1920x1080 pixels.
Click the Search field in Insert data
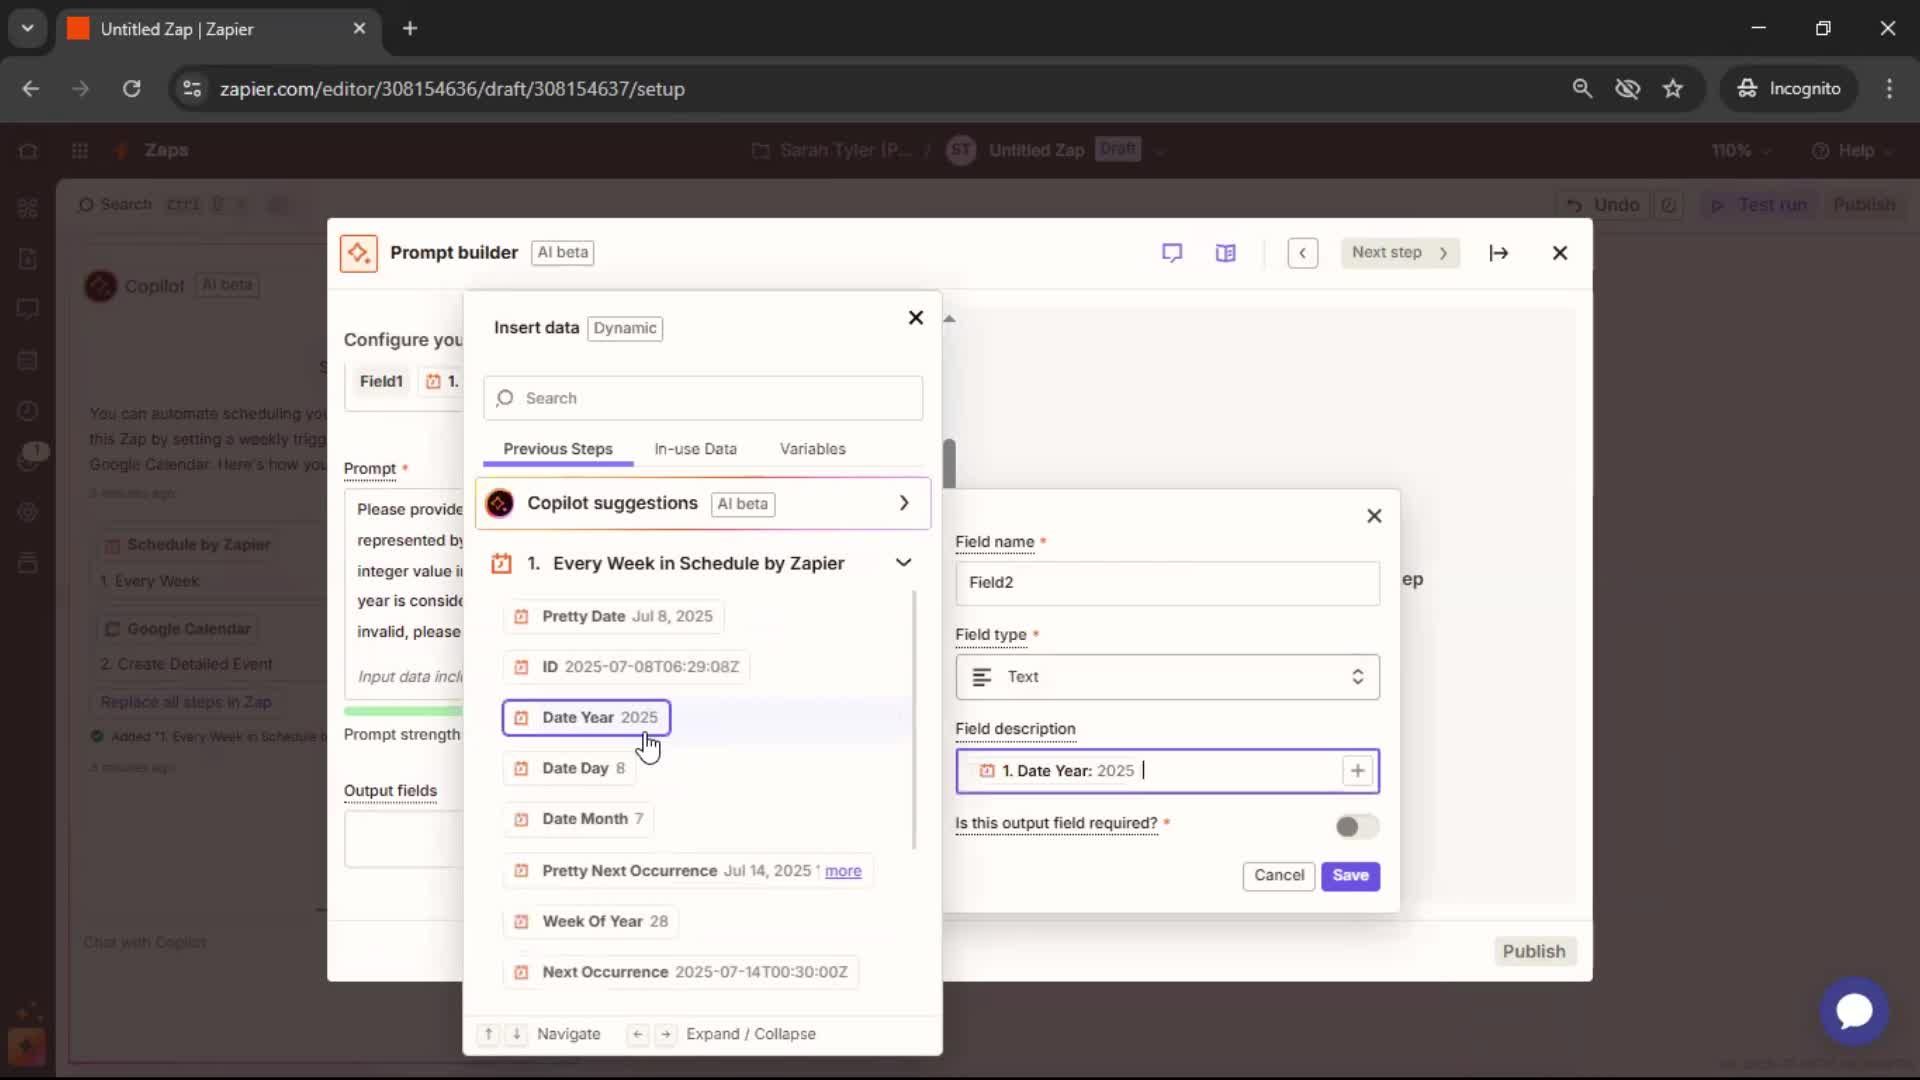[x=703, y=398]
